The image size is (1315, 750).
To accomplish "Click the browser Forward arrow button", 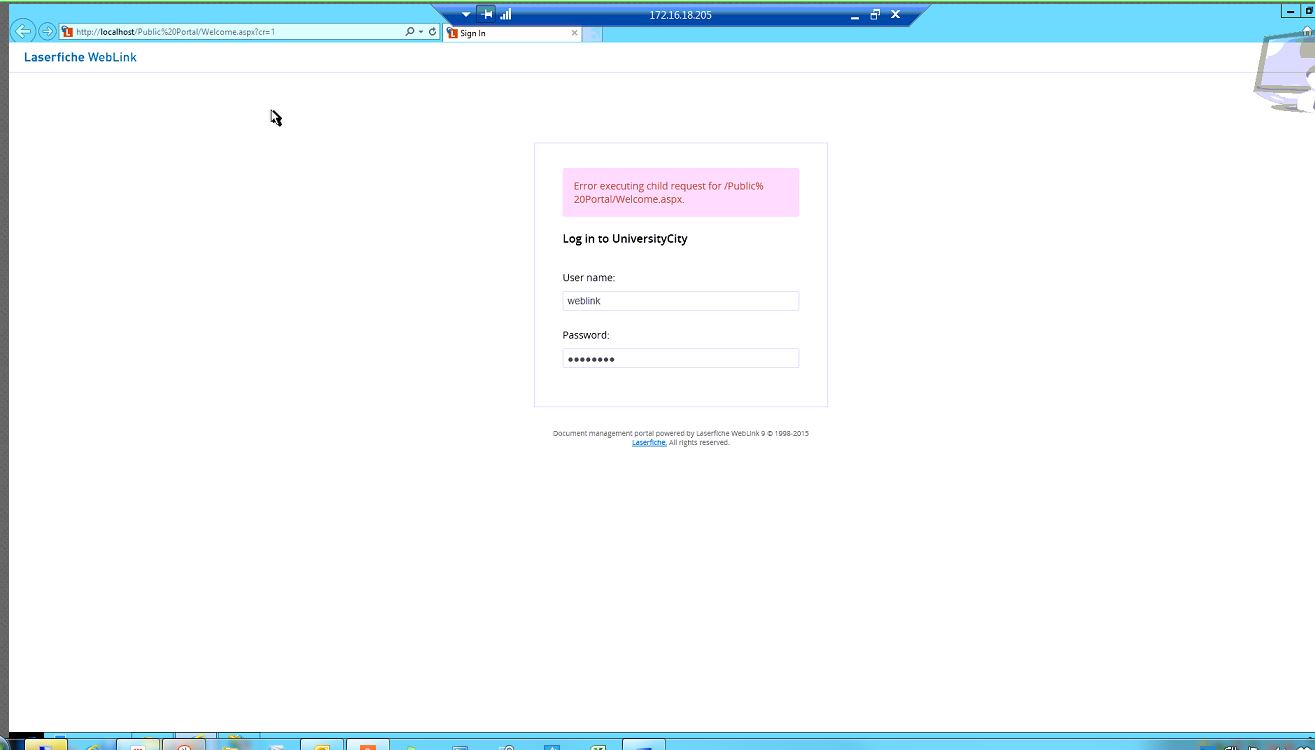I will tap(46, 31).
